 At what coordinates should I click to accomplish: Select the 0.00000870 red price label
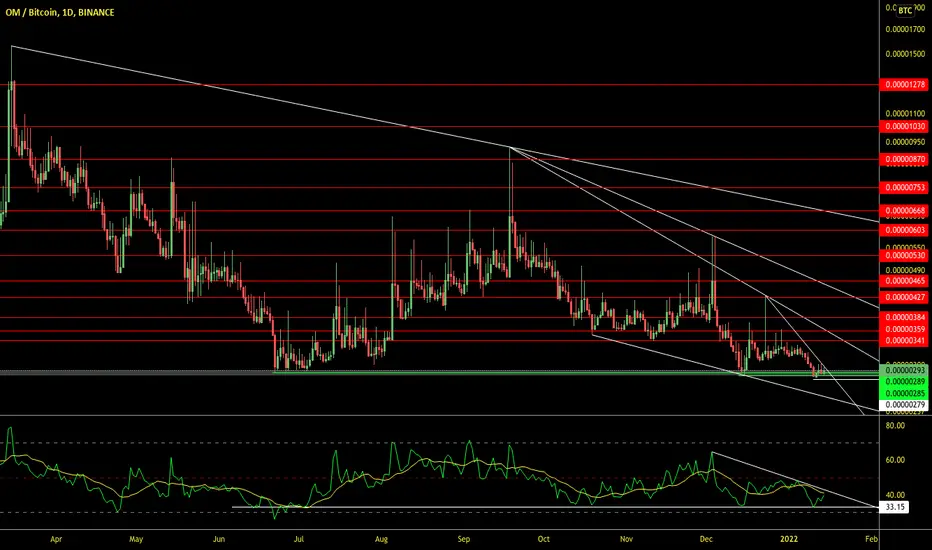[903, 159]
